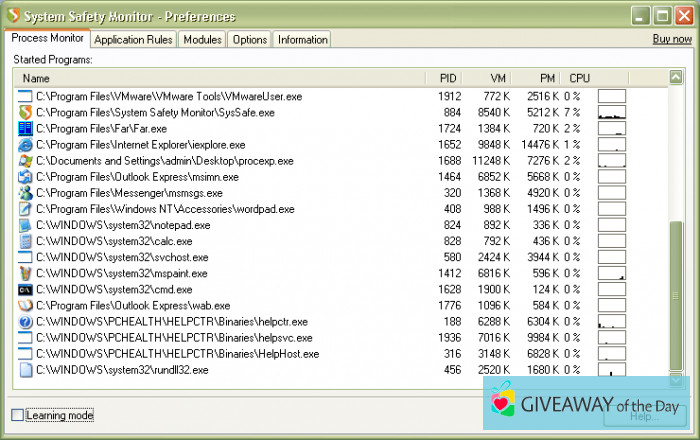700x440 pixels.
Task: Click the calc.exe calculator icon
Action: pyautogui.click(x=26, y=241)
